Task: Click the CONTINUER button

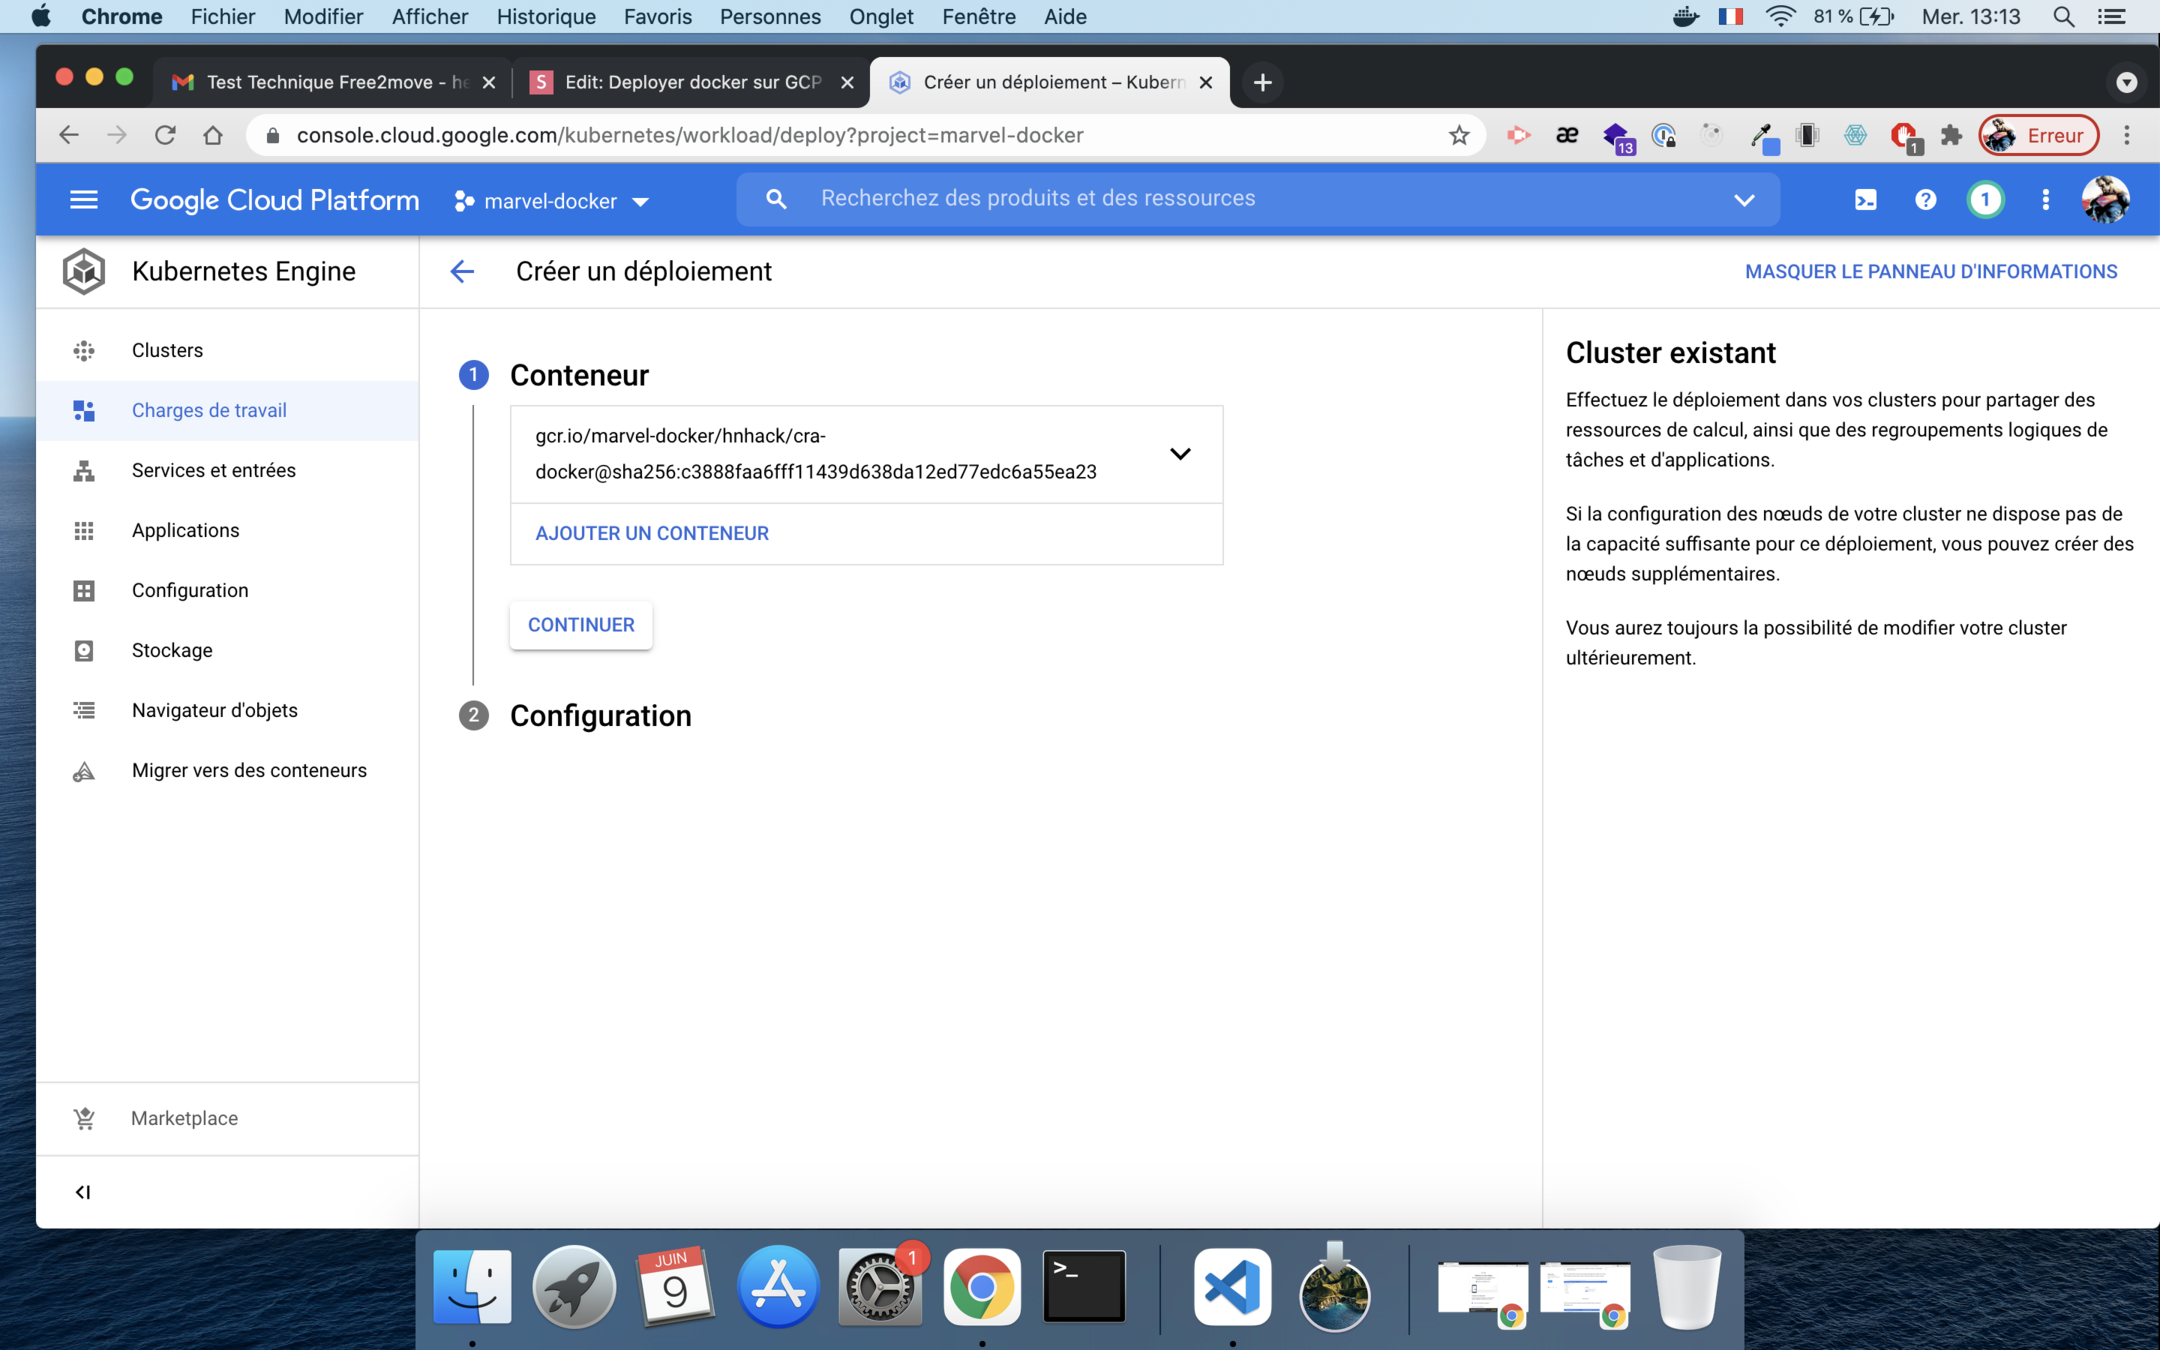Action: [x=581, y=625]
